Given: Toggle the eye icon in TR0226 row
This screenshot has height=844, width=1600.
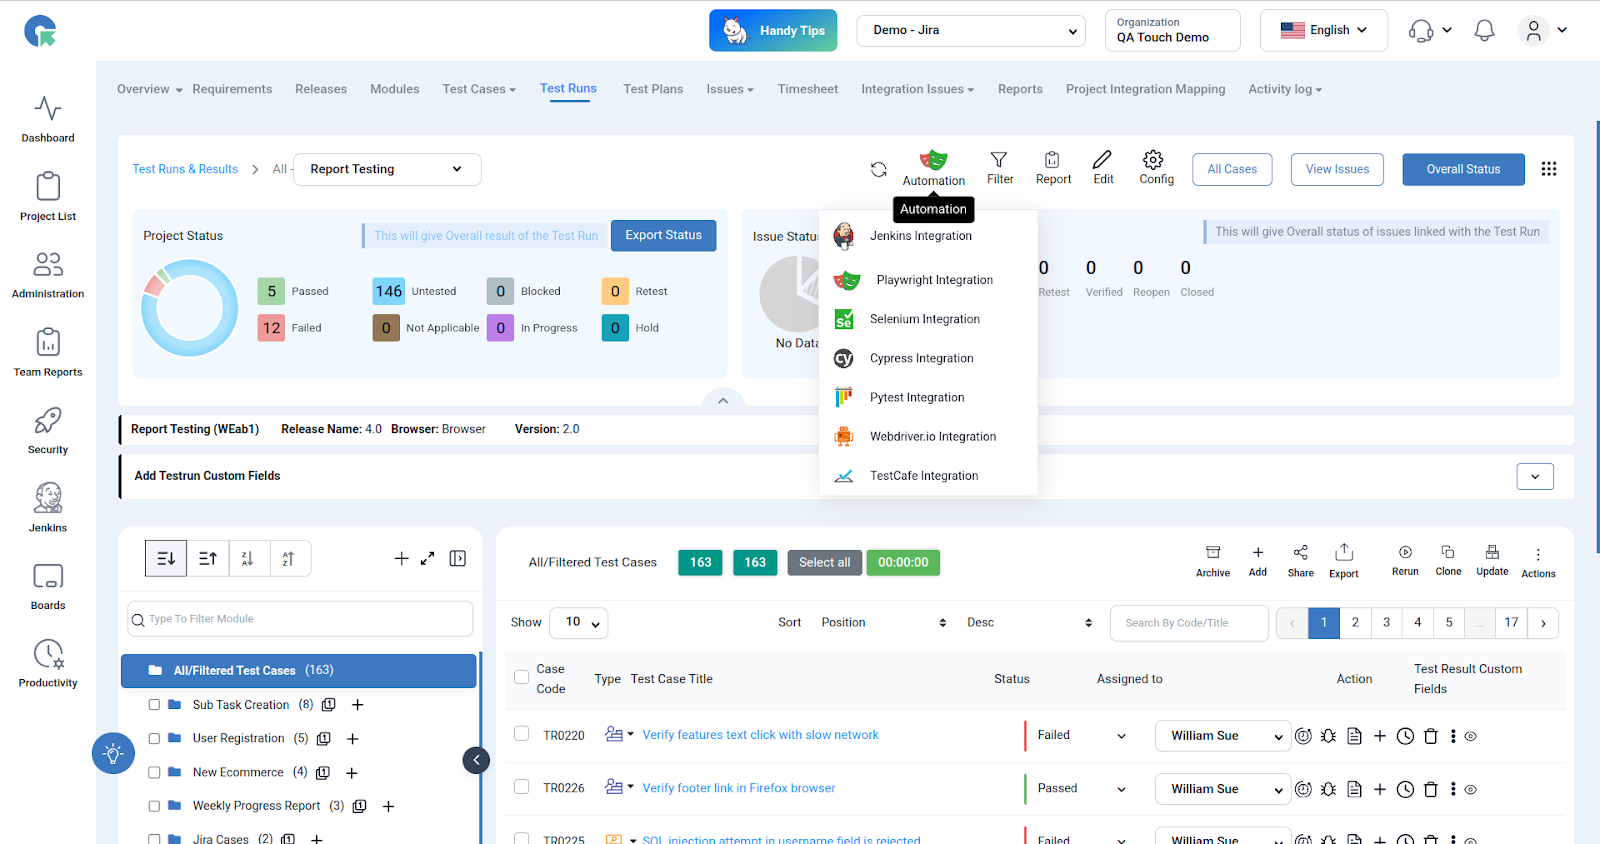Looking at the screenshot, I should (x=1470, y=789).
